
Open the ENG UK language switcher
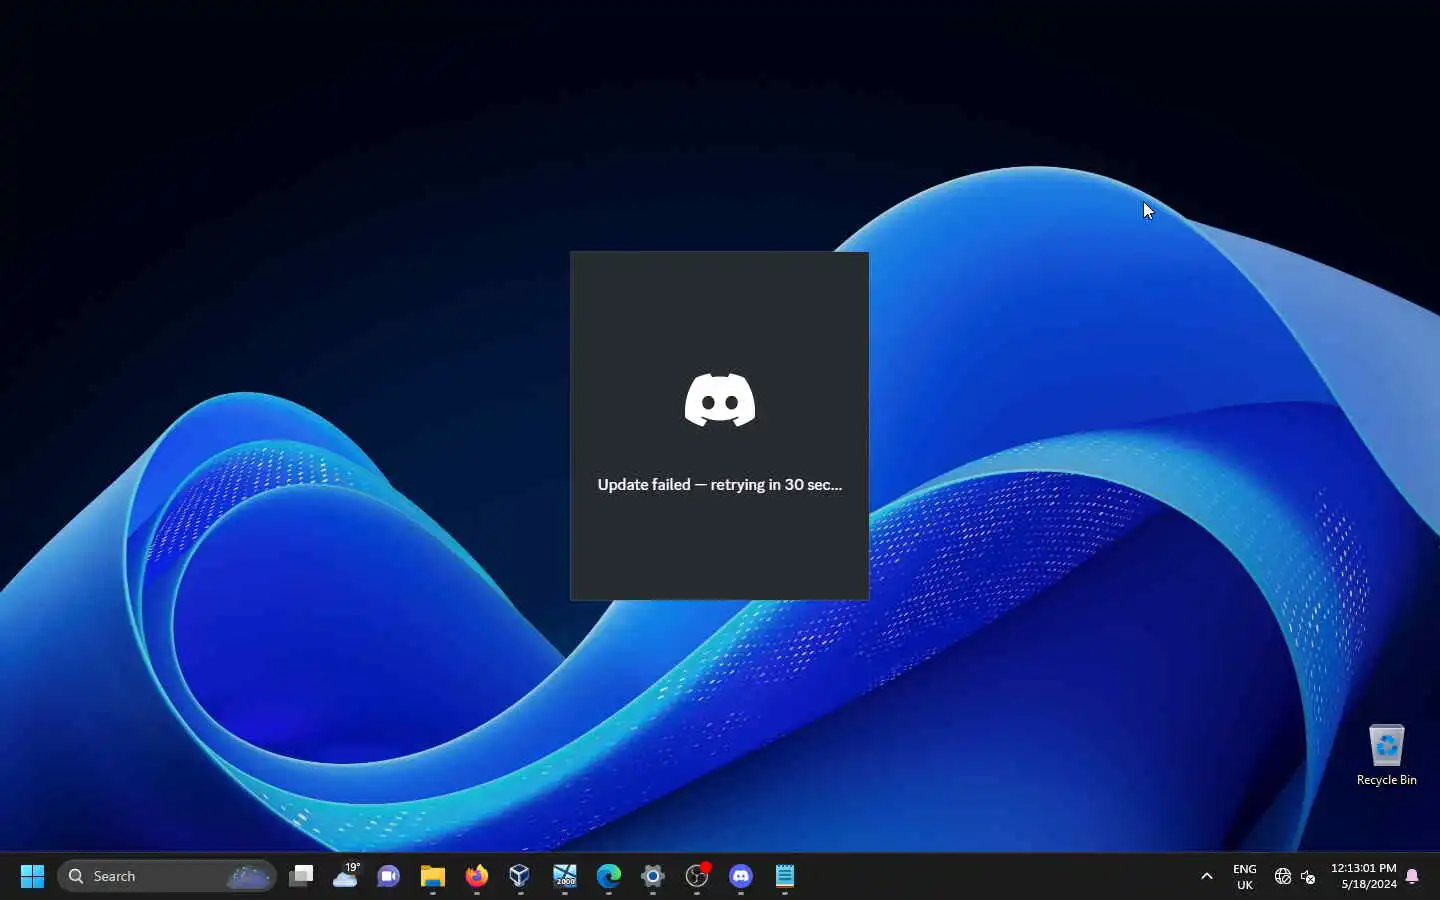coord(1245,877)
